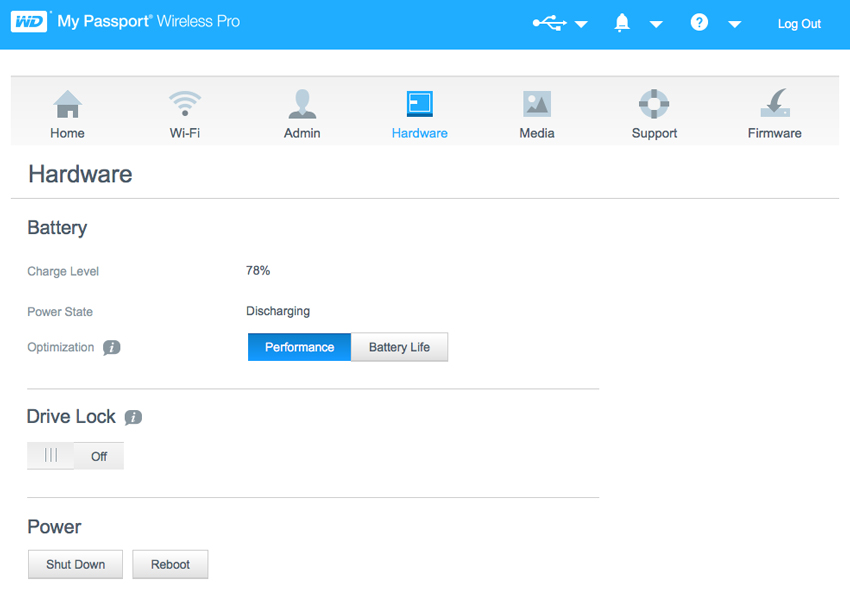
Task: Switch to the Admin tab
Action: point(302,114)
